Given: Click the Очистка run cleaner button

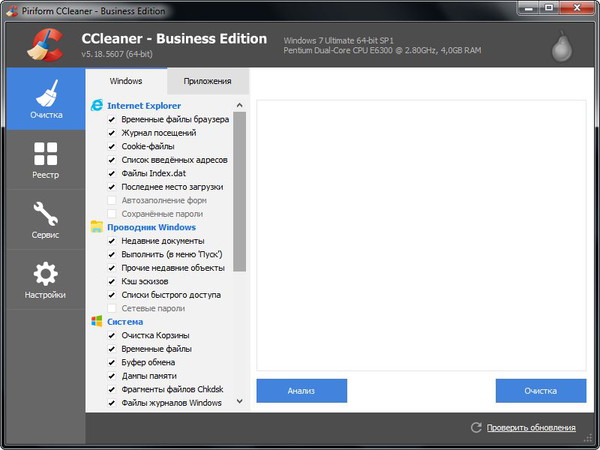Looking at the screenshot, I should click(x=541, y=391).
